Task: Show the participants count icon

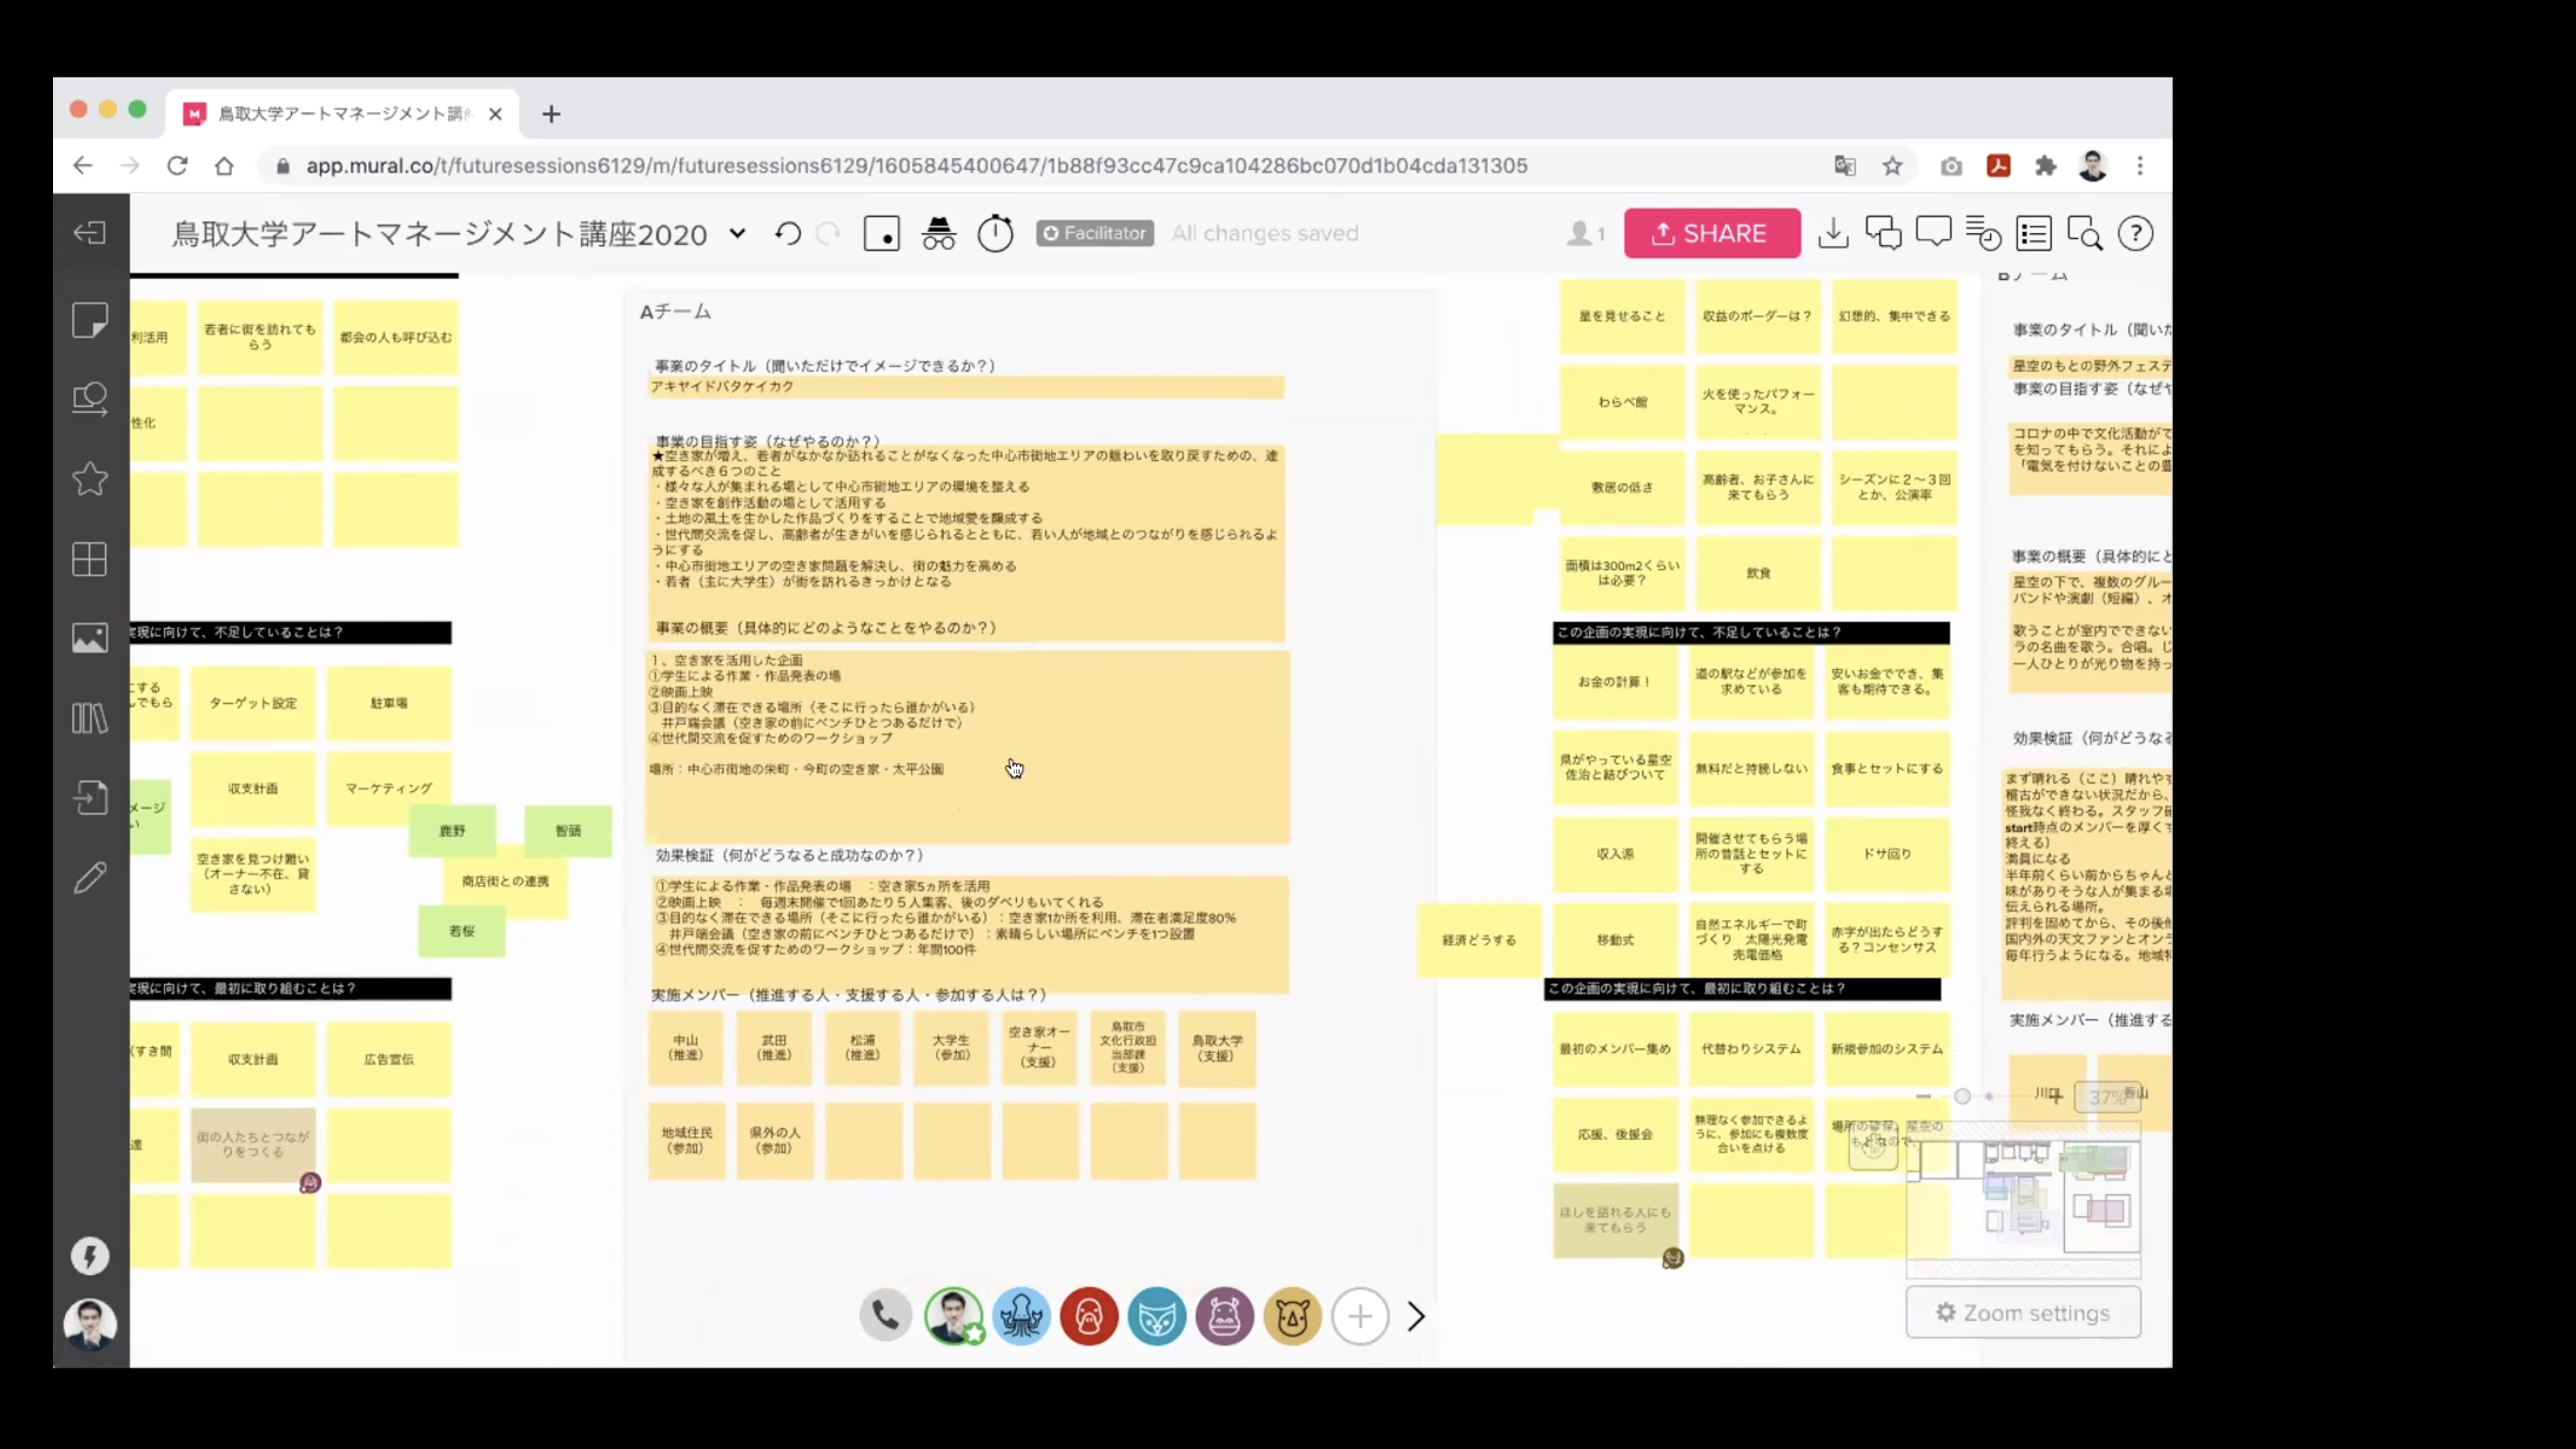Action: point(1585,234)
